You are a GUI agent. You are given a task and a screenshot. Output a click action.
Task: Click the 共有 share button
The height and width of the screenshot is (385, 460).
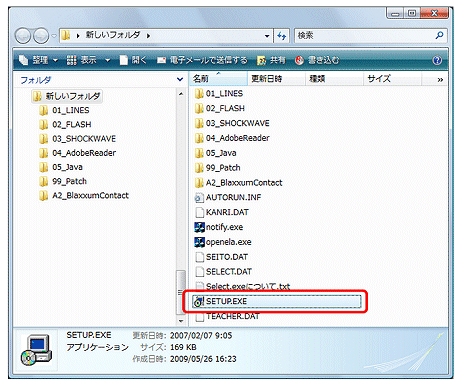[x=272, y=60]
